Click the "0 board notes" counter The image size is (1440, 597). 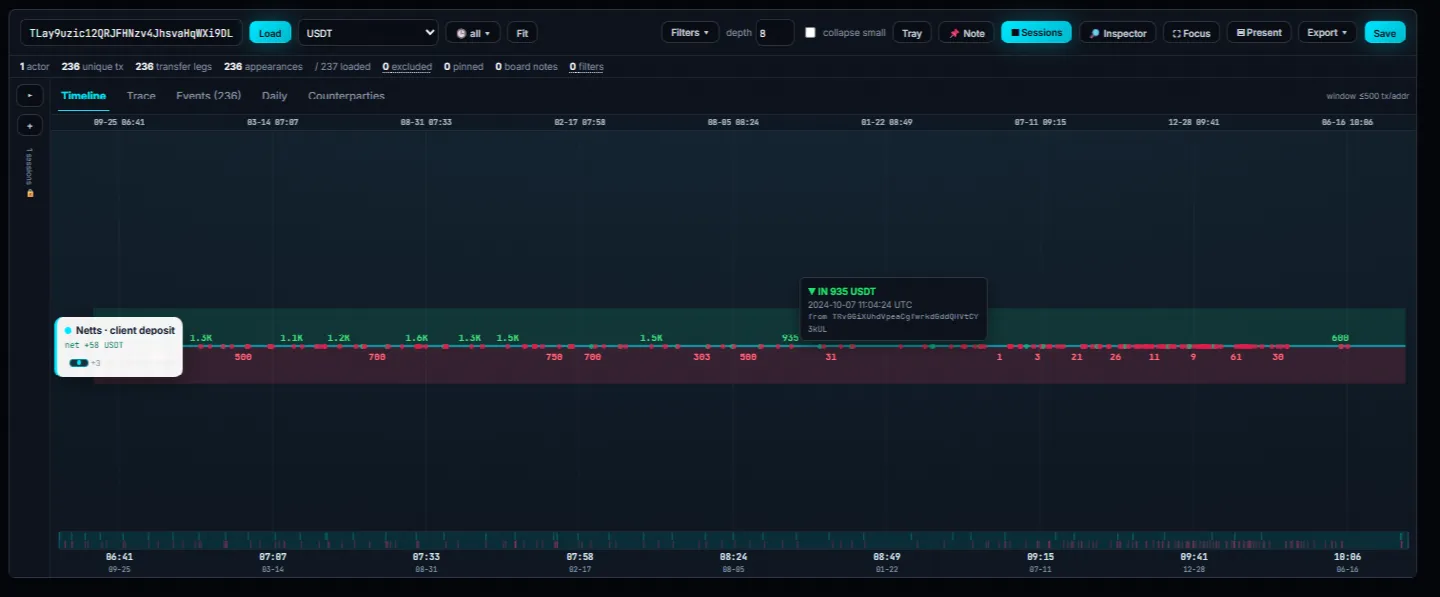526,67
